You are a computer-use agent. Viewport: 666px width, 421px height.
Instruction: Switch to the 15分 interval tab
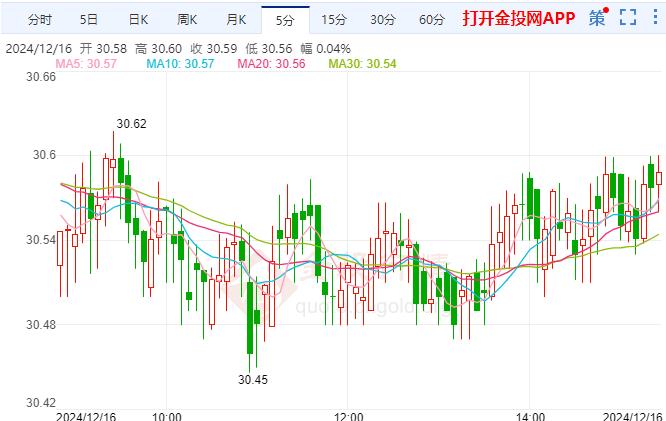point(334,20)
